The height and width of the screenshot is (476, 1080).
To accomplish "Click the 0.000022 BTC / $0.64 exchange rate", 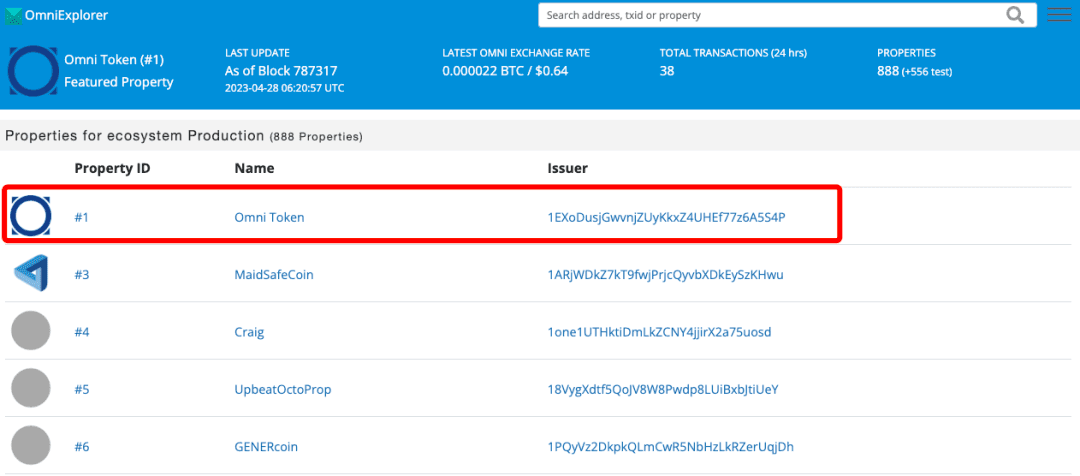I will click(x=505, y=71).
